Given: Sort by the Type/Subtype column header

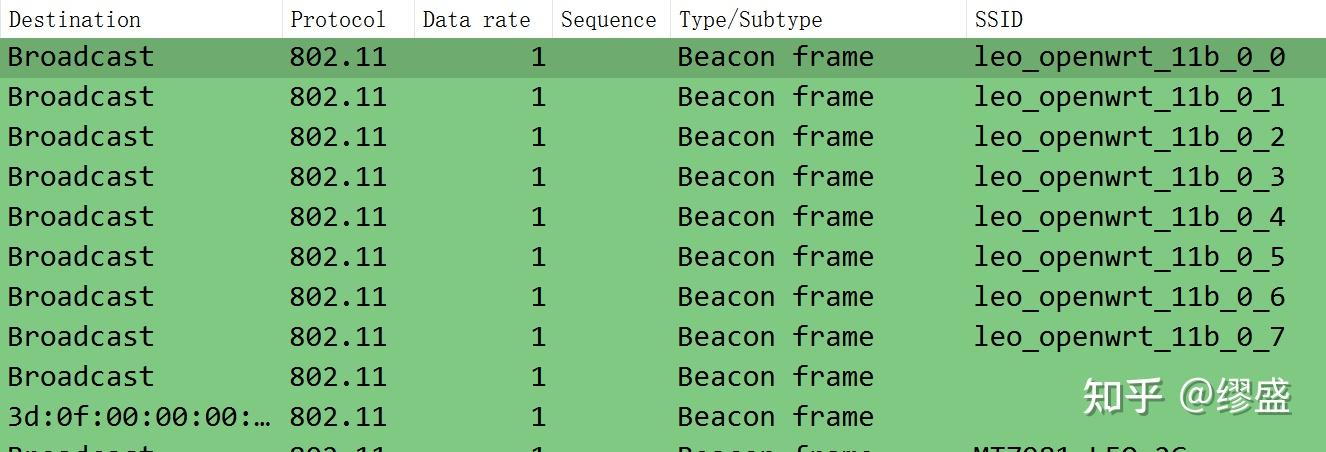Looking at the screenshot, I should (818, 19).
